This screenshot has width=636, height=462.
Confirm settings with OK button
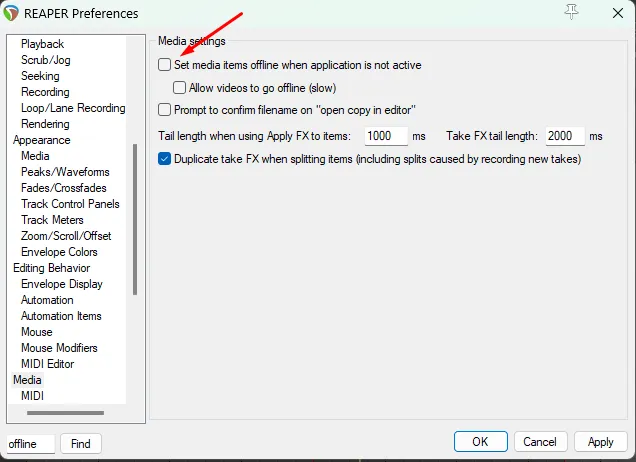(x=481, y=441)
